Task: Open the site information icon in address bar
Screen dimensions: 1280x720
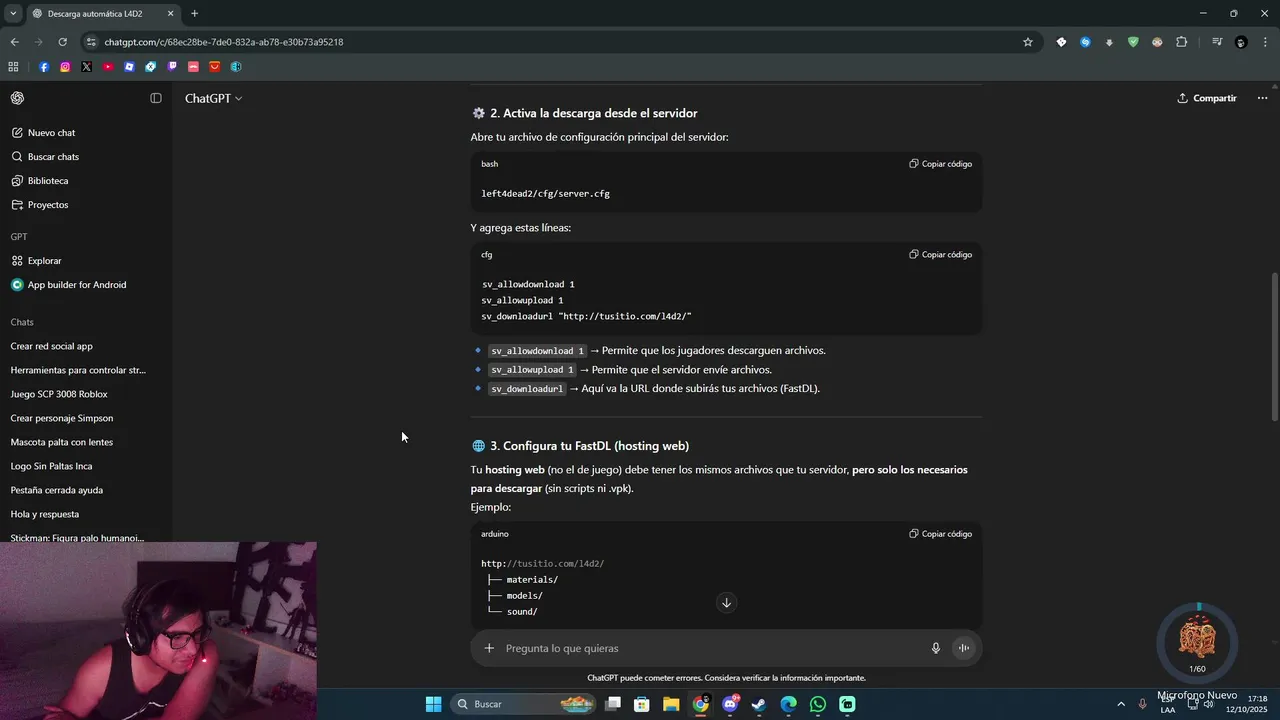Action: pos(91,42)
